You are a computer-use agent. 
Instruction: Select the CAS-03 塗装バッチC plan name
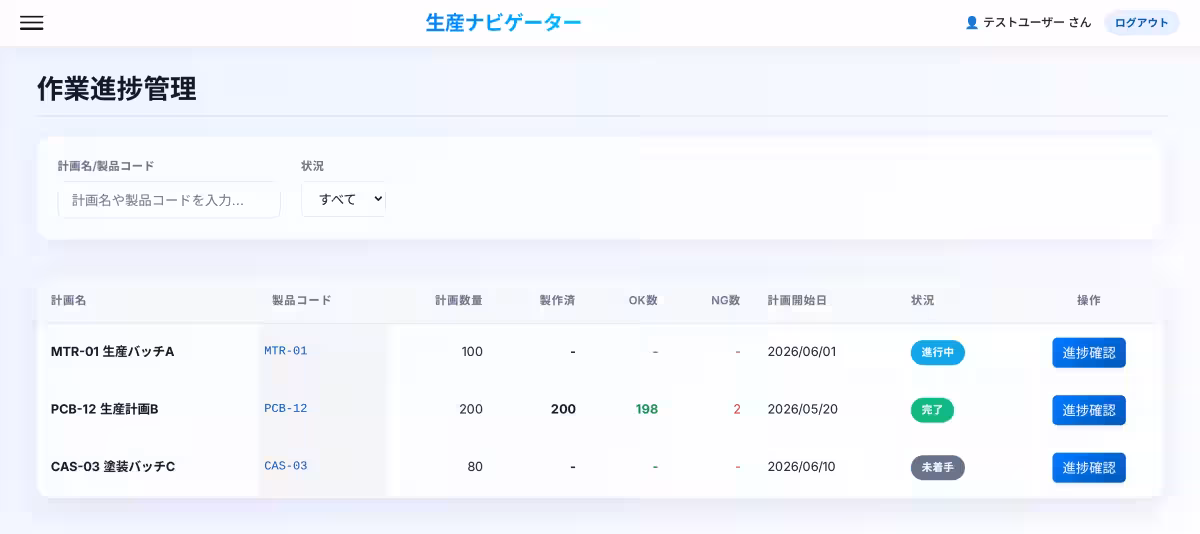(x=113, y=467)
